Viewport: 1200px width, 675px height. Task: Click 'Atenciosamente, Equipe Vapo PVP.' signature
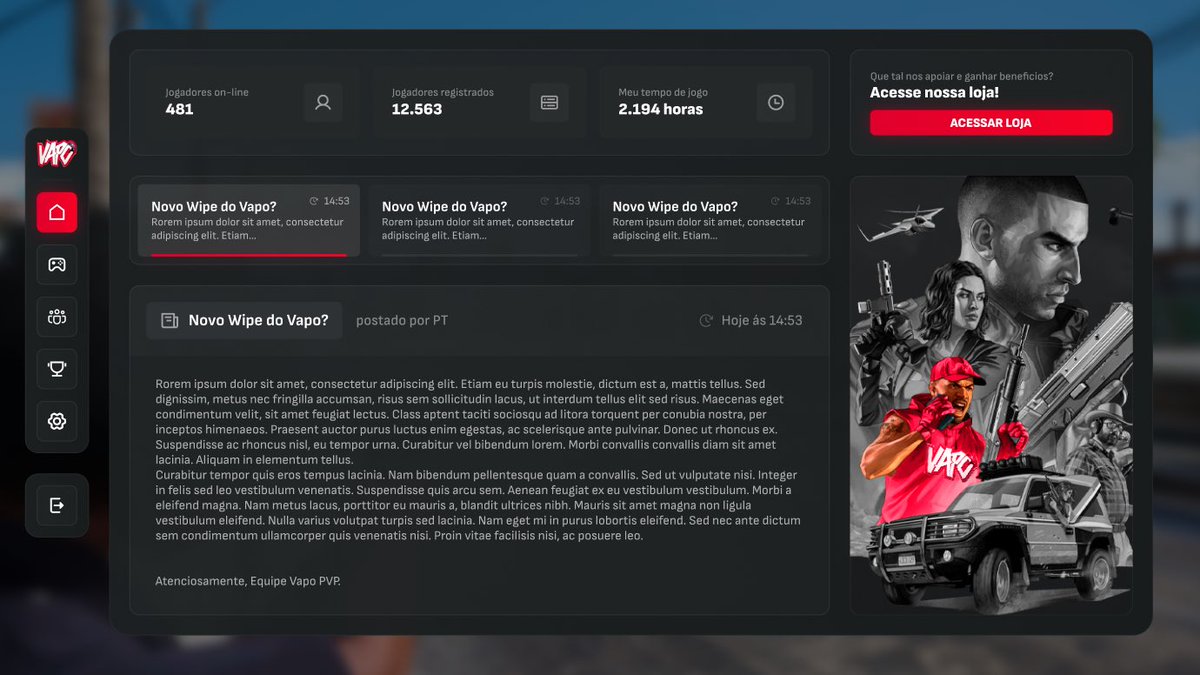tap(248, 581)
